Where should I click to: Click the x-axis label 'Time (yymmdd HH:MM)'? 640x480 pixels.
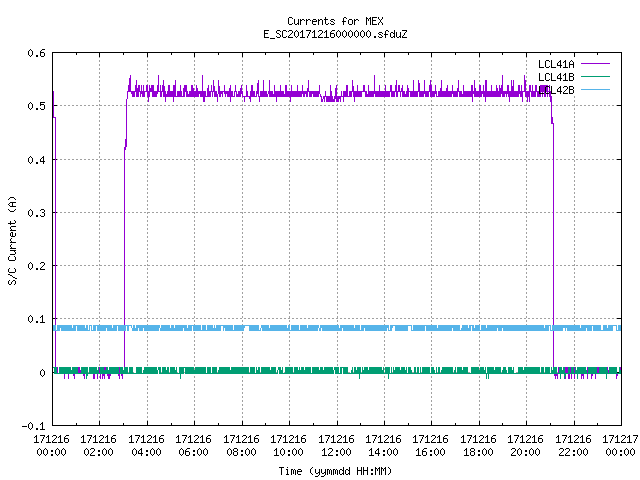(x=335, y=471)
